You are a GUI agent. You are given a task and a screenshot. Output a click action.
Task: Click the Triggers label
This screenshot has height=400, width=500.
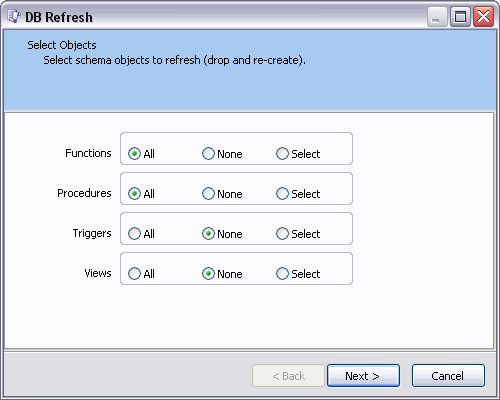(x=92, y=233)
